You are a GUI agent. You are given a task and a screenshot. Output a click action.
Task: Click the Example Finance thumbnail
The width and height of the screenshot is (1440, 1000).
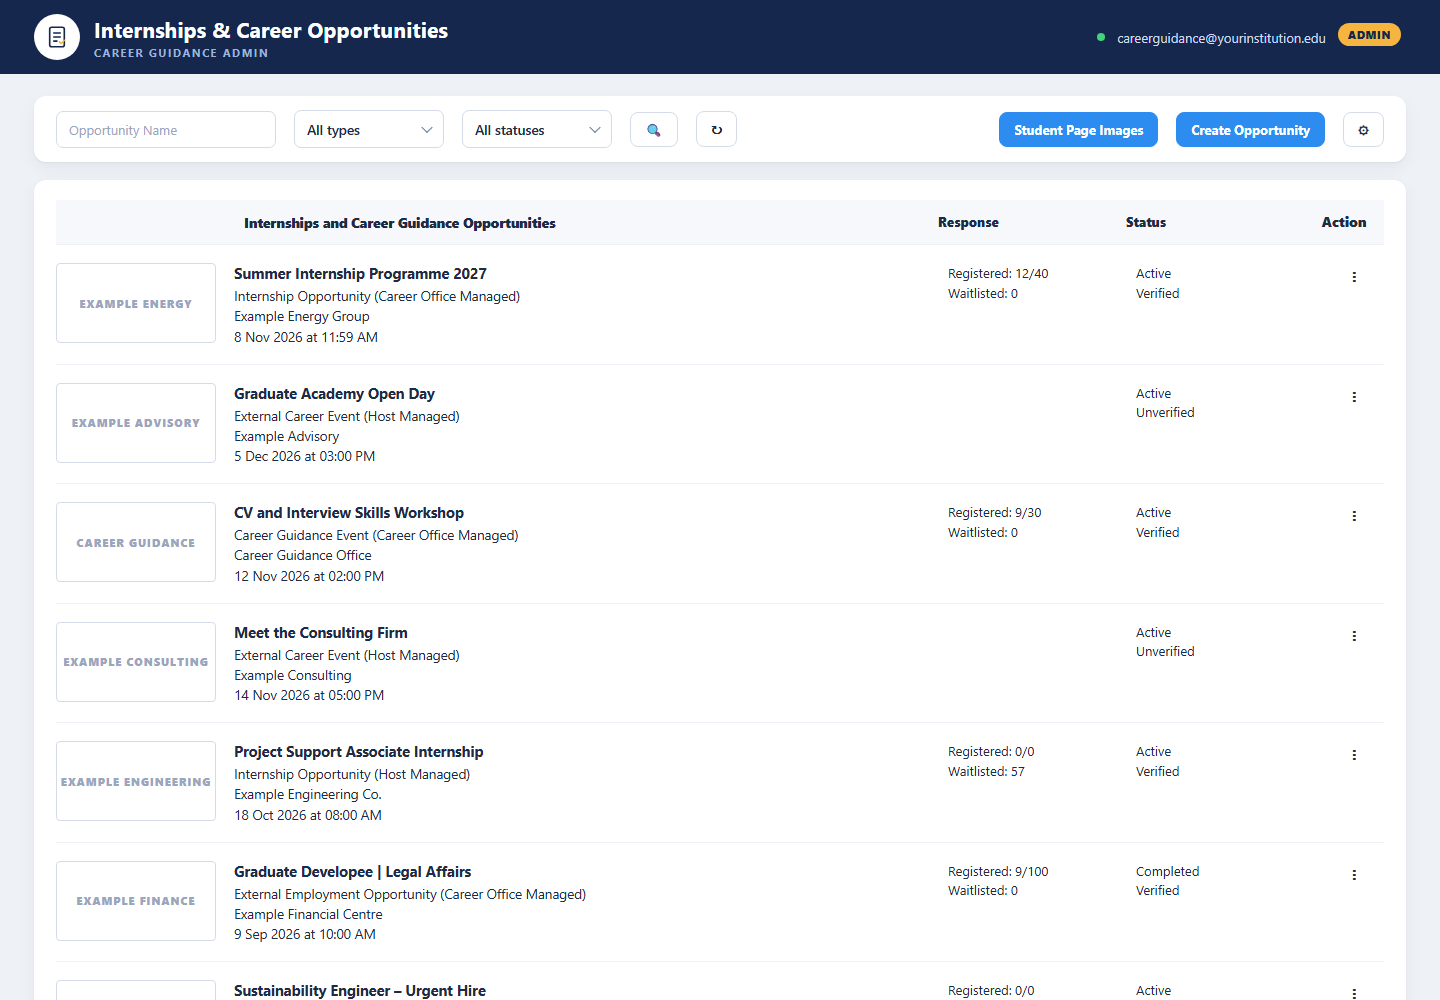(x=136, y=901)
